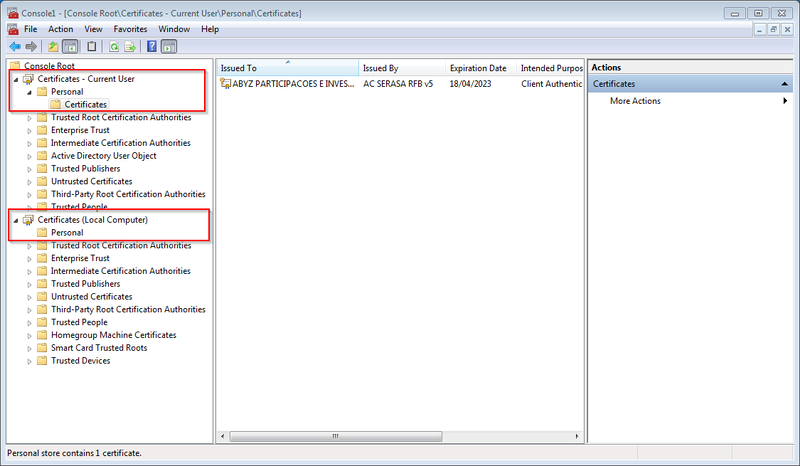Viewport: 800px width, 466px height.
Task: Select Current User Untrusted Certificates folder
Action: [91, 181]
